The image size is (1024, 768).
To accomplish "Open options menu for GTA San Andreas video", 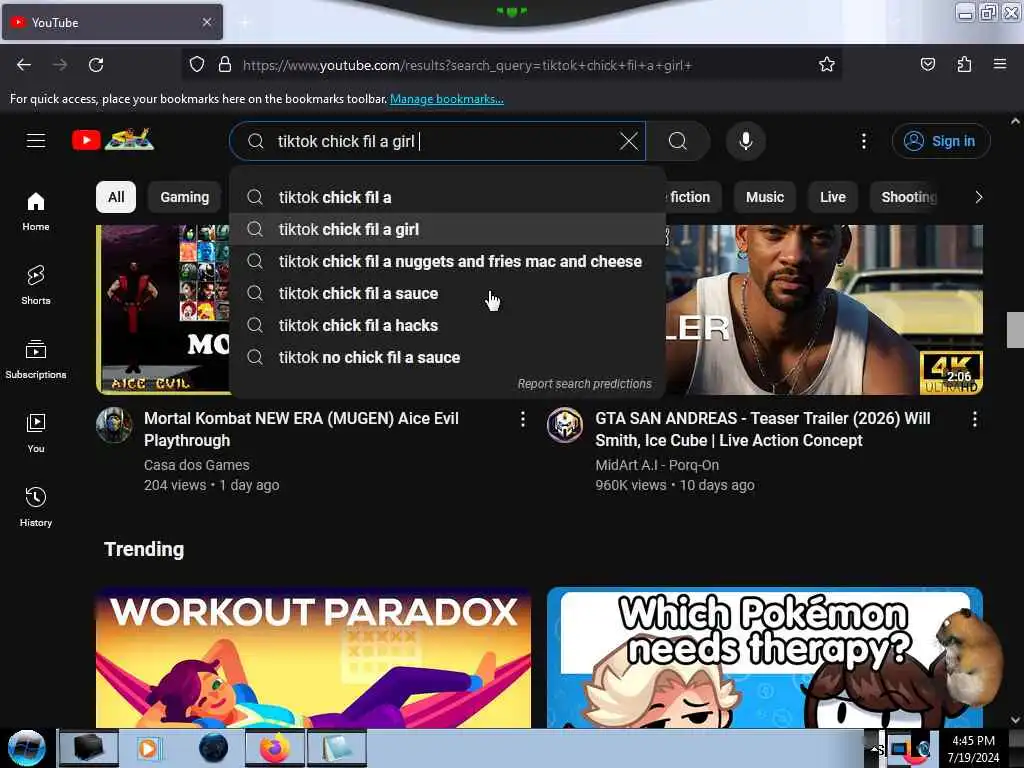I will [974, 419].
